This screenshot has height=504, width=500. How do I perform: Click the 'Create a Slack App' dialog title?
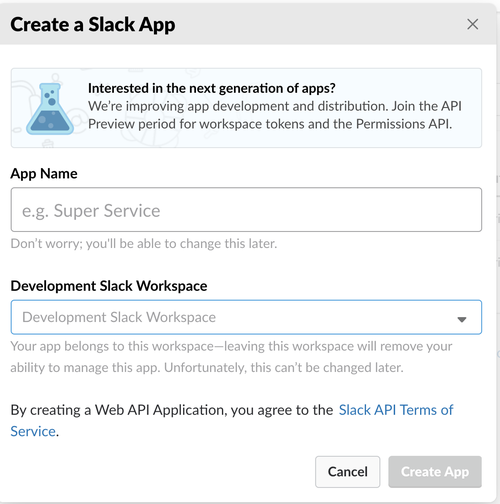tap(93, 25)
